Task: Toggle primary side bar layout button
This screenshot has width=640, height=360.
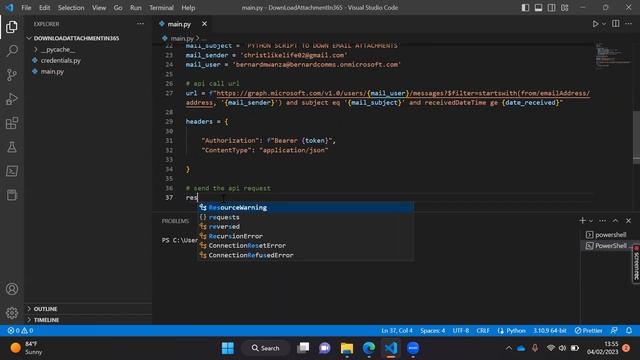Action: coord(525,7)
